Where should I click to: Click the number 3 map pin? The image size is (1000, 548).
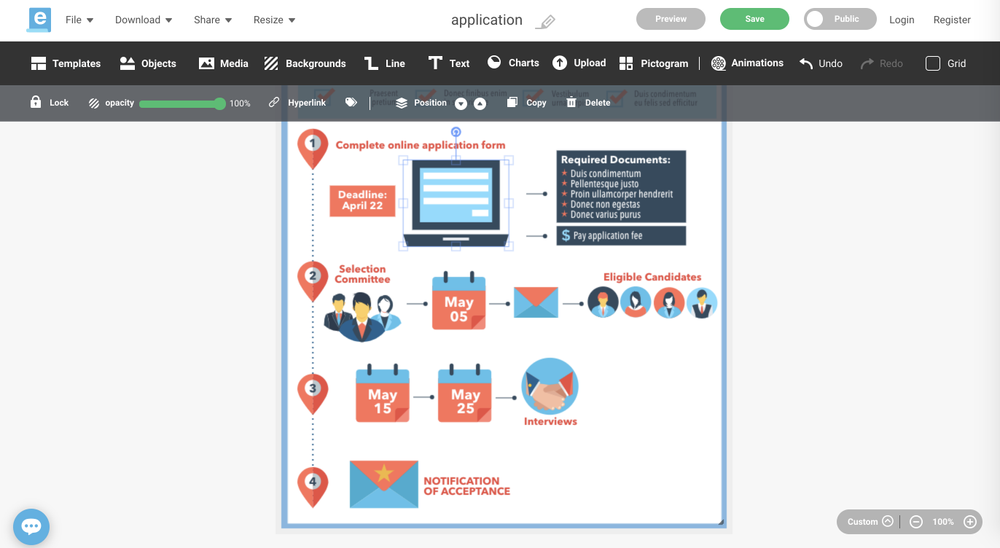(312, 394)
